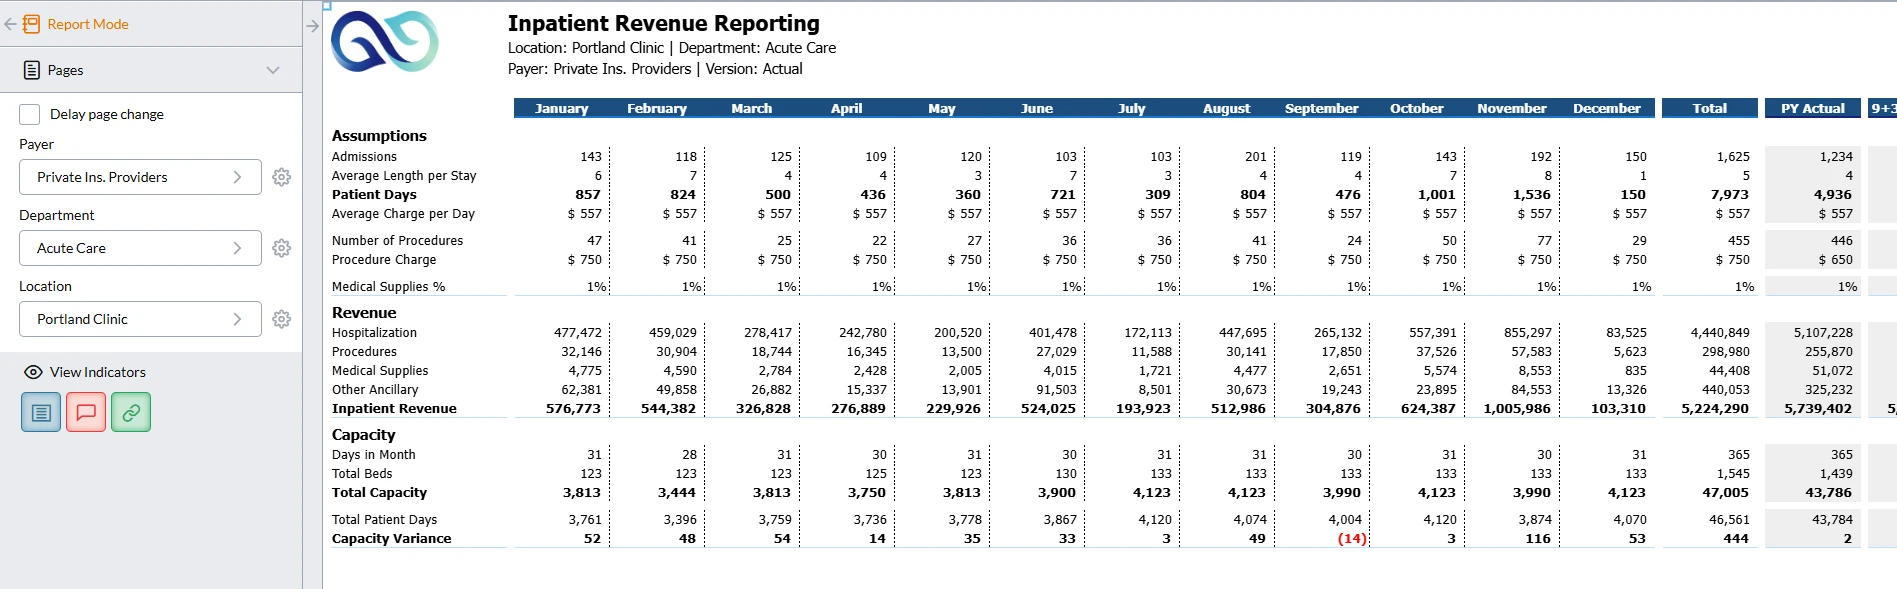The height and width of the screenshot is (589, 1897).
Task: Select the September column header
Action: [1321, 108]
